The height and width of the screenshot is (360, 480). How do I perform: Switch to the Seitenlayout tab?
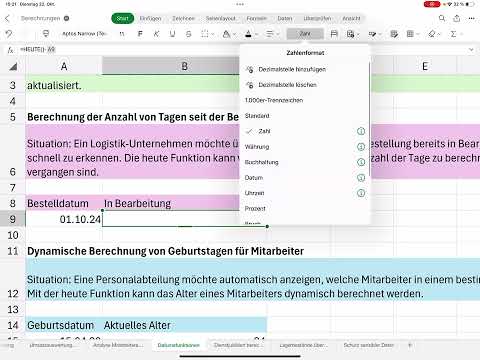221,18
